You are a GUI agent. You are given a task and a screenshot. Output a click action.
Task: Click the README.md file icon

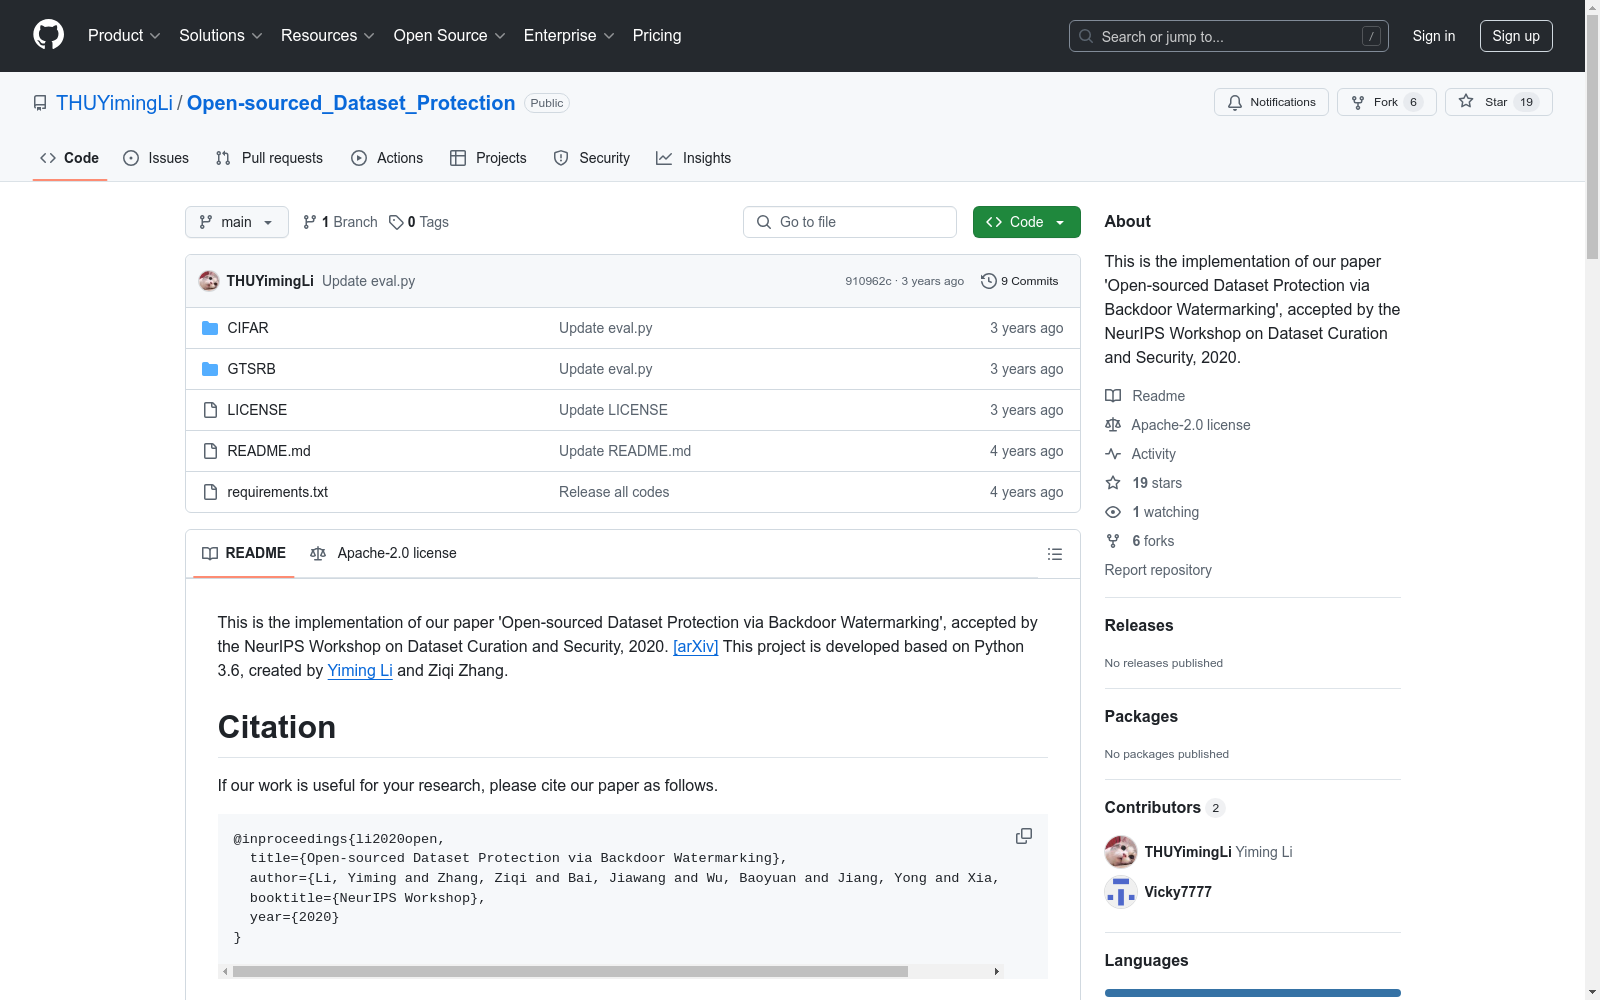[210, 451]
